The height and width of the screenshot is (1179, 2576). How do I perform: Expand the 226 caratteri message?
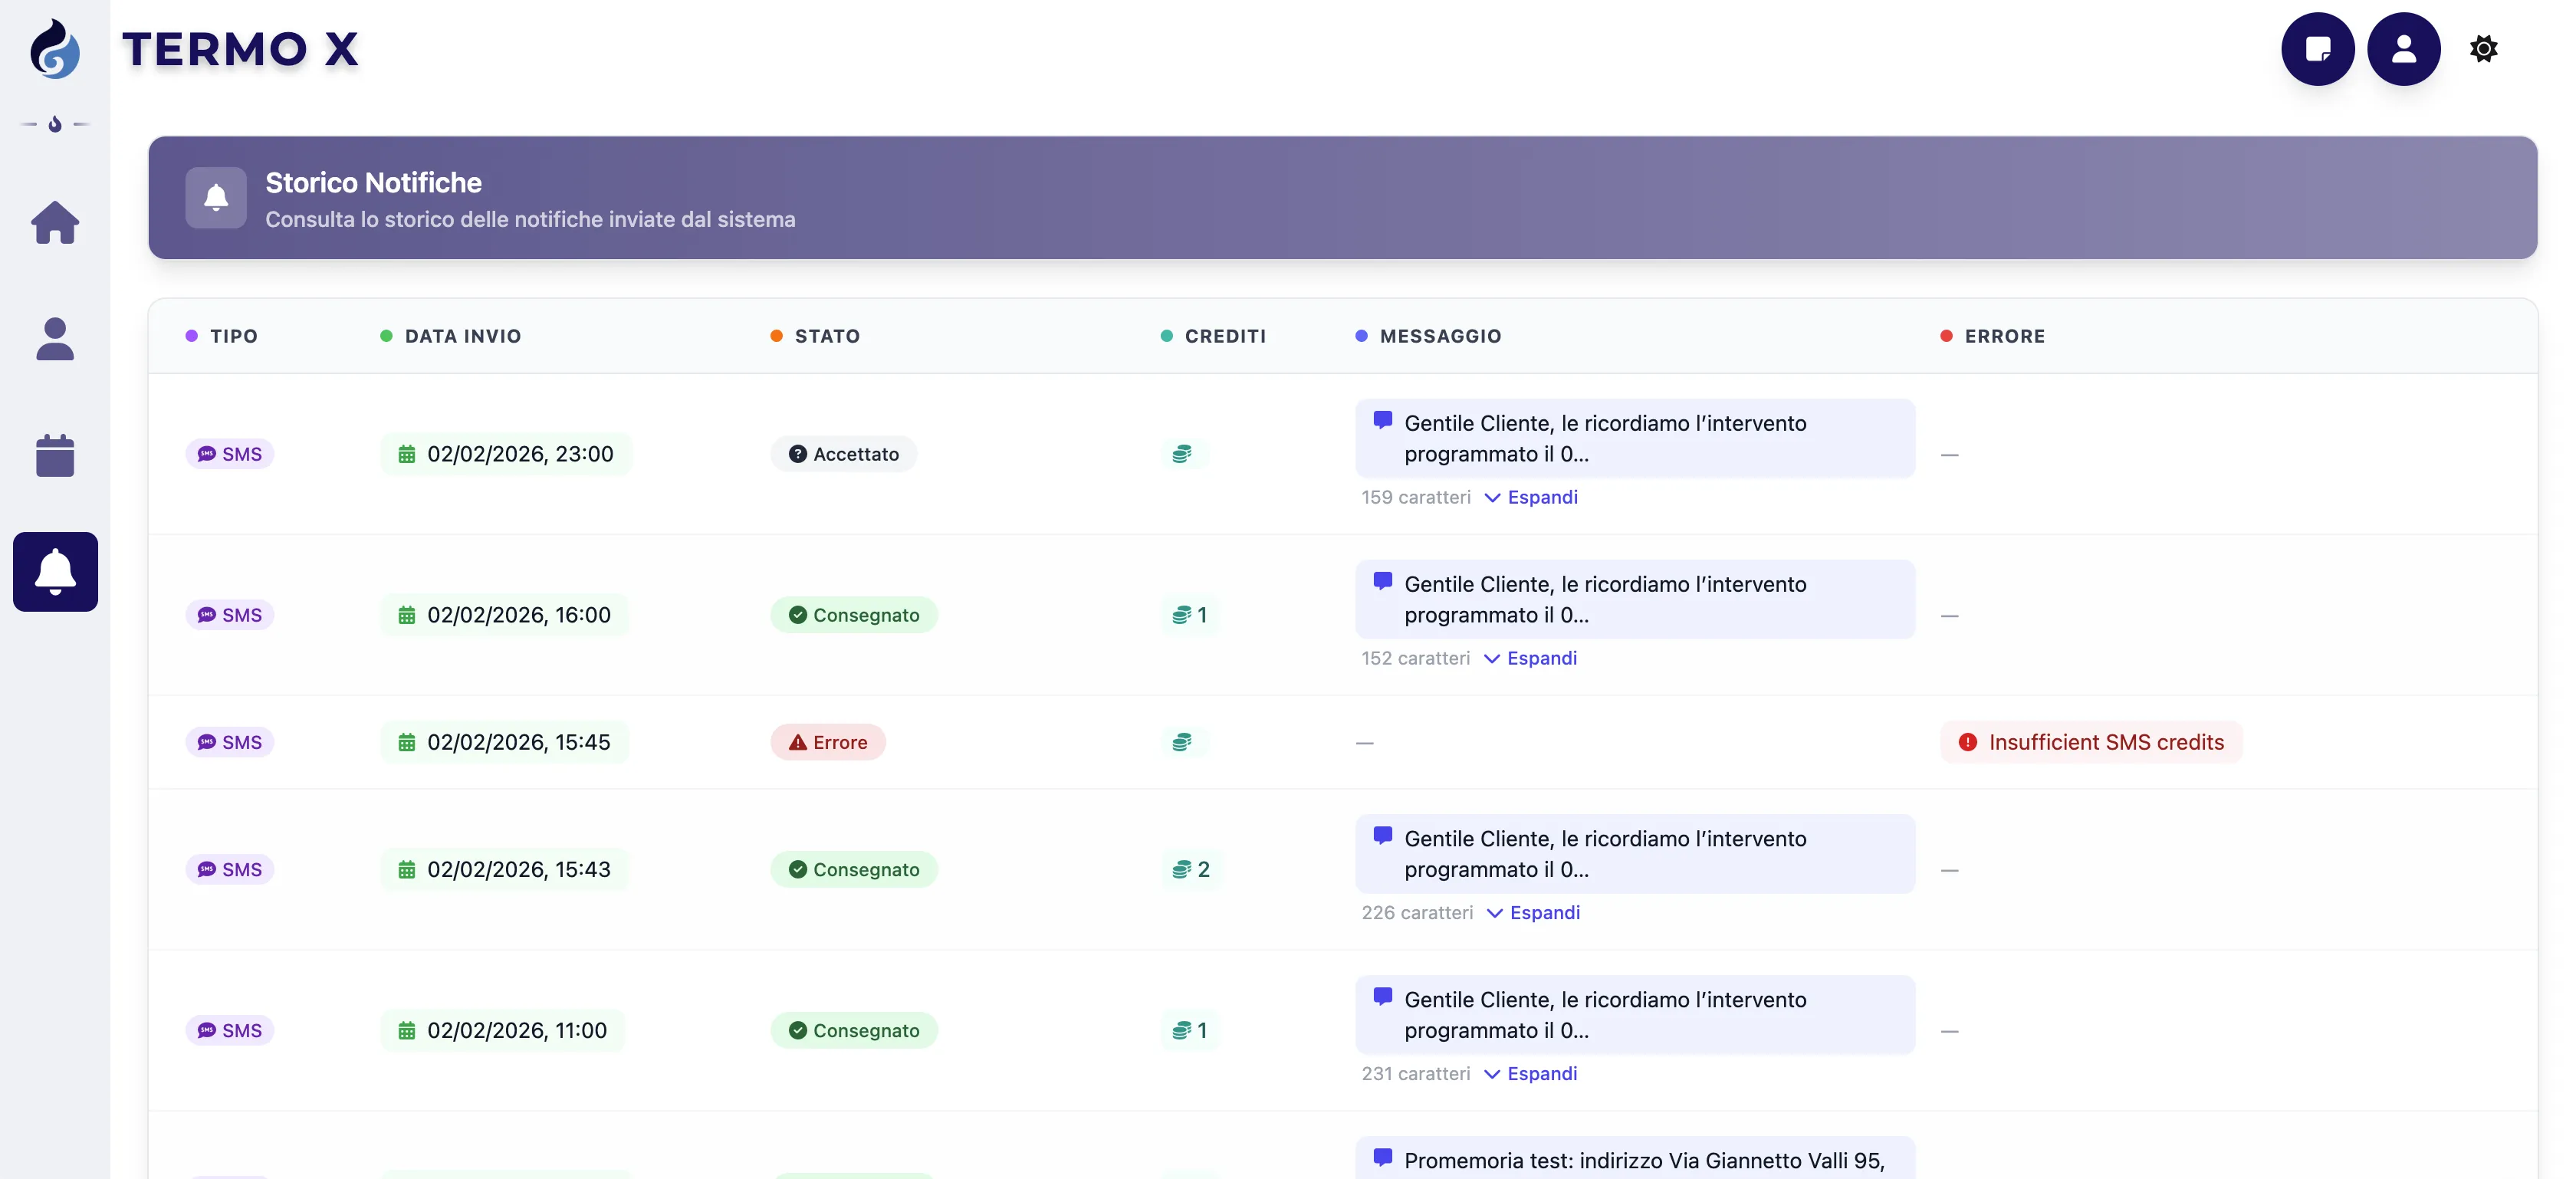[1533, 912]
